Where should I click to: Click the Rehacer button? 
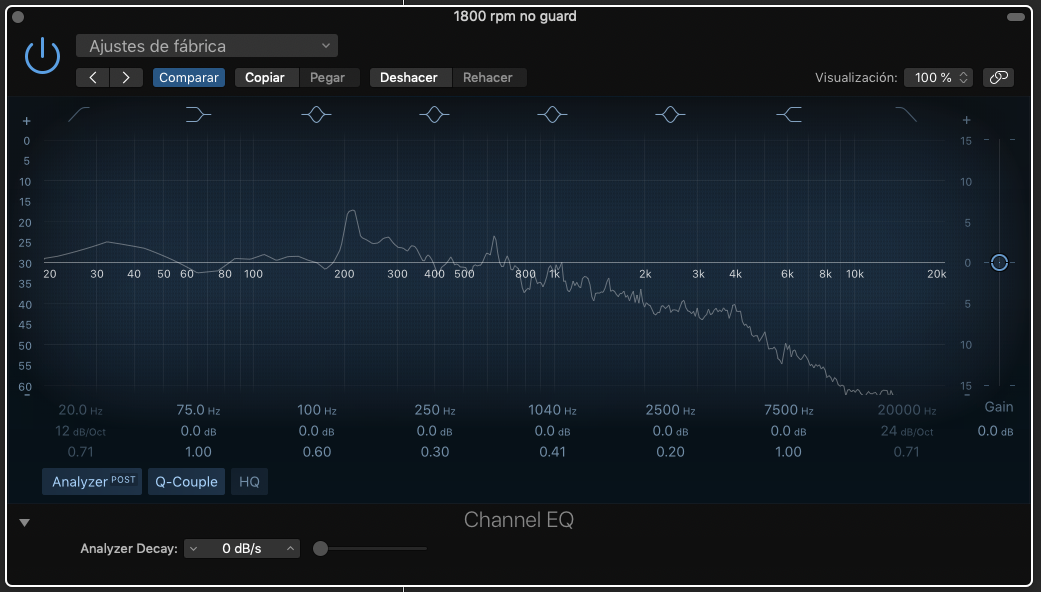[x=488, y=78]
